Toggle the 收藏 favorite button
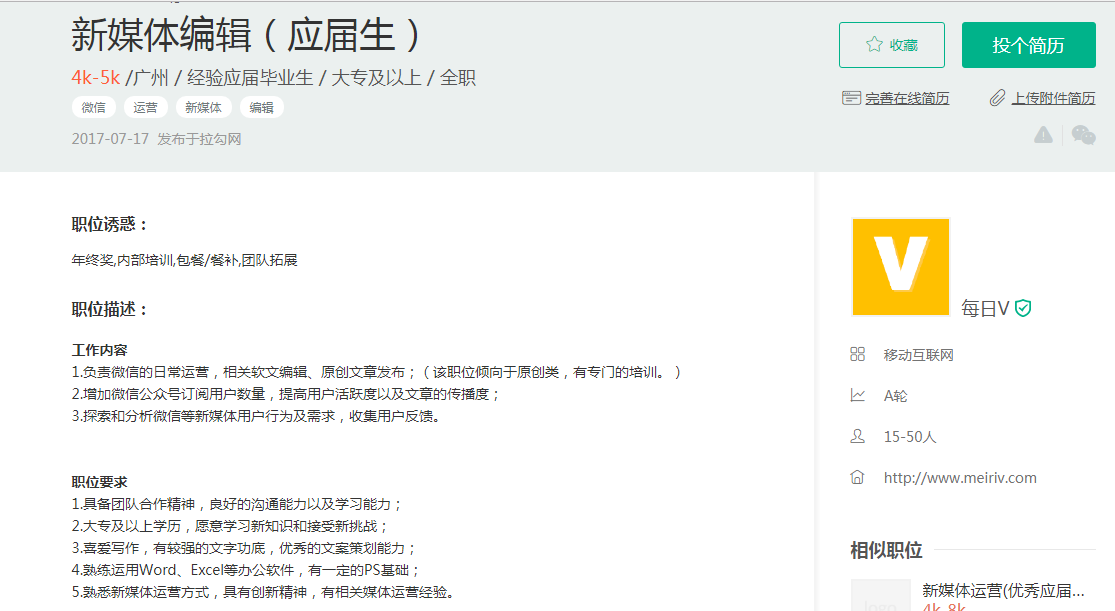This screenshot has height=611, width=1115. [x=892, y=44]
